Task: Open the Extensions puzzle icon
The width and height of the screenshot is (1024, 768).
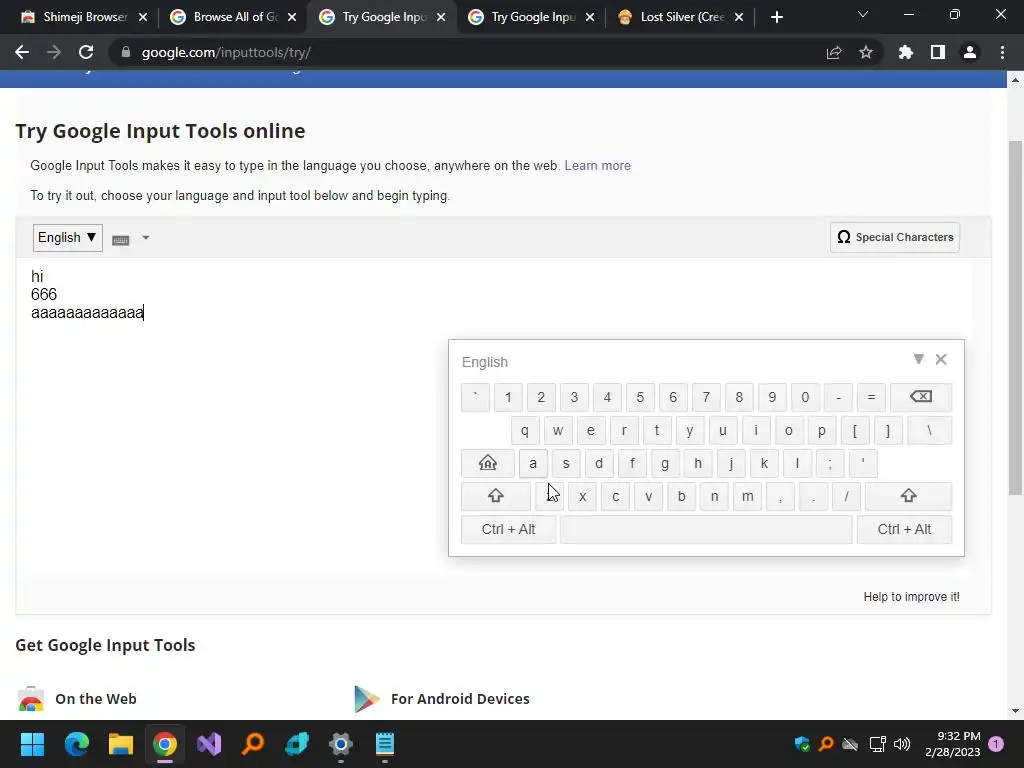Action: point(906,52)
